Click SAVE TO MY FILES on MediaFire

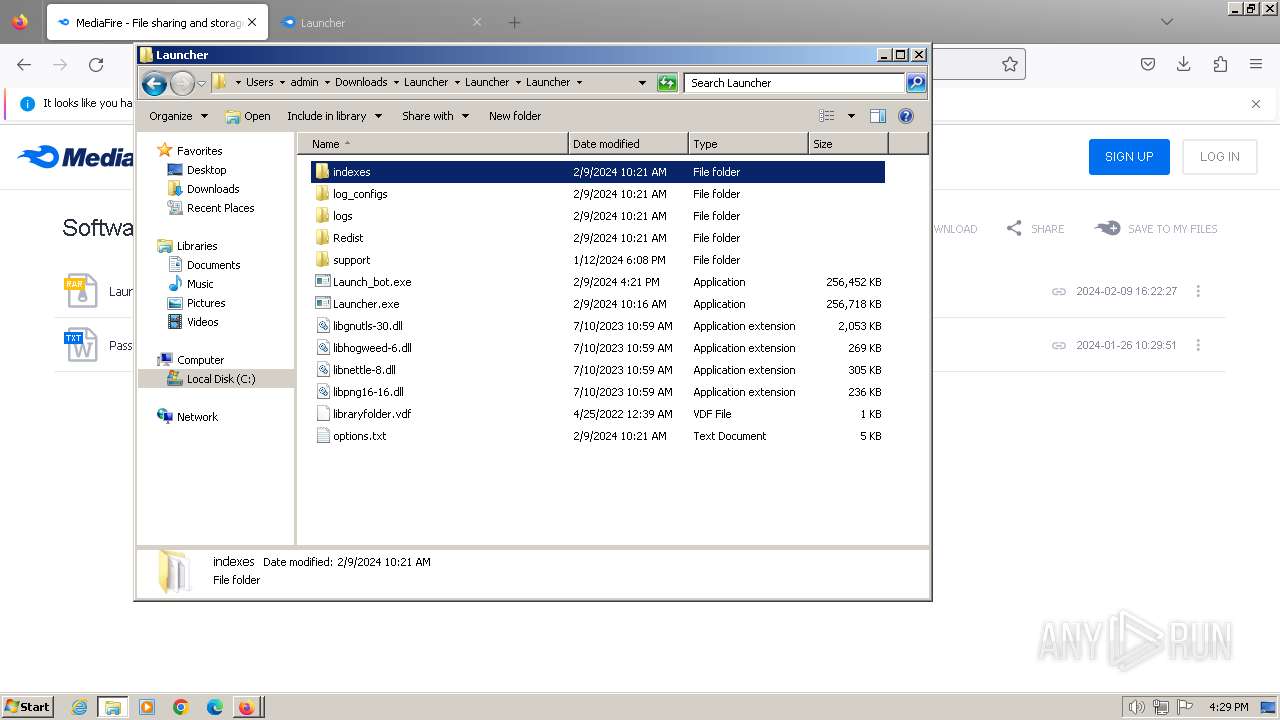(x=1157, y=229)
